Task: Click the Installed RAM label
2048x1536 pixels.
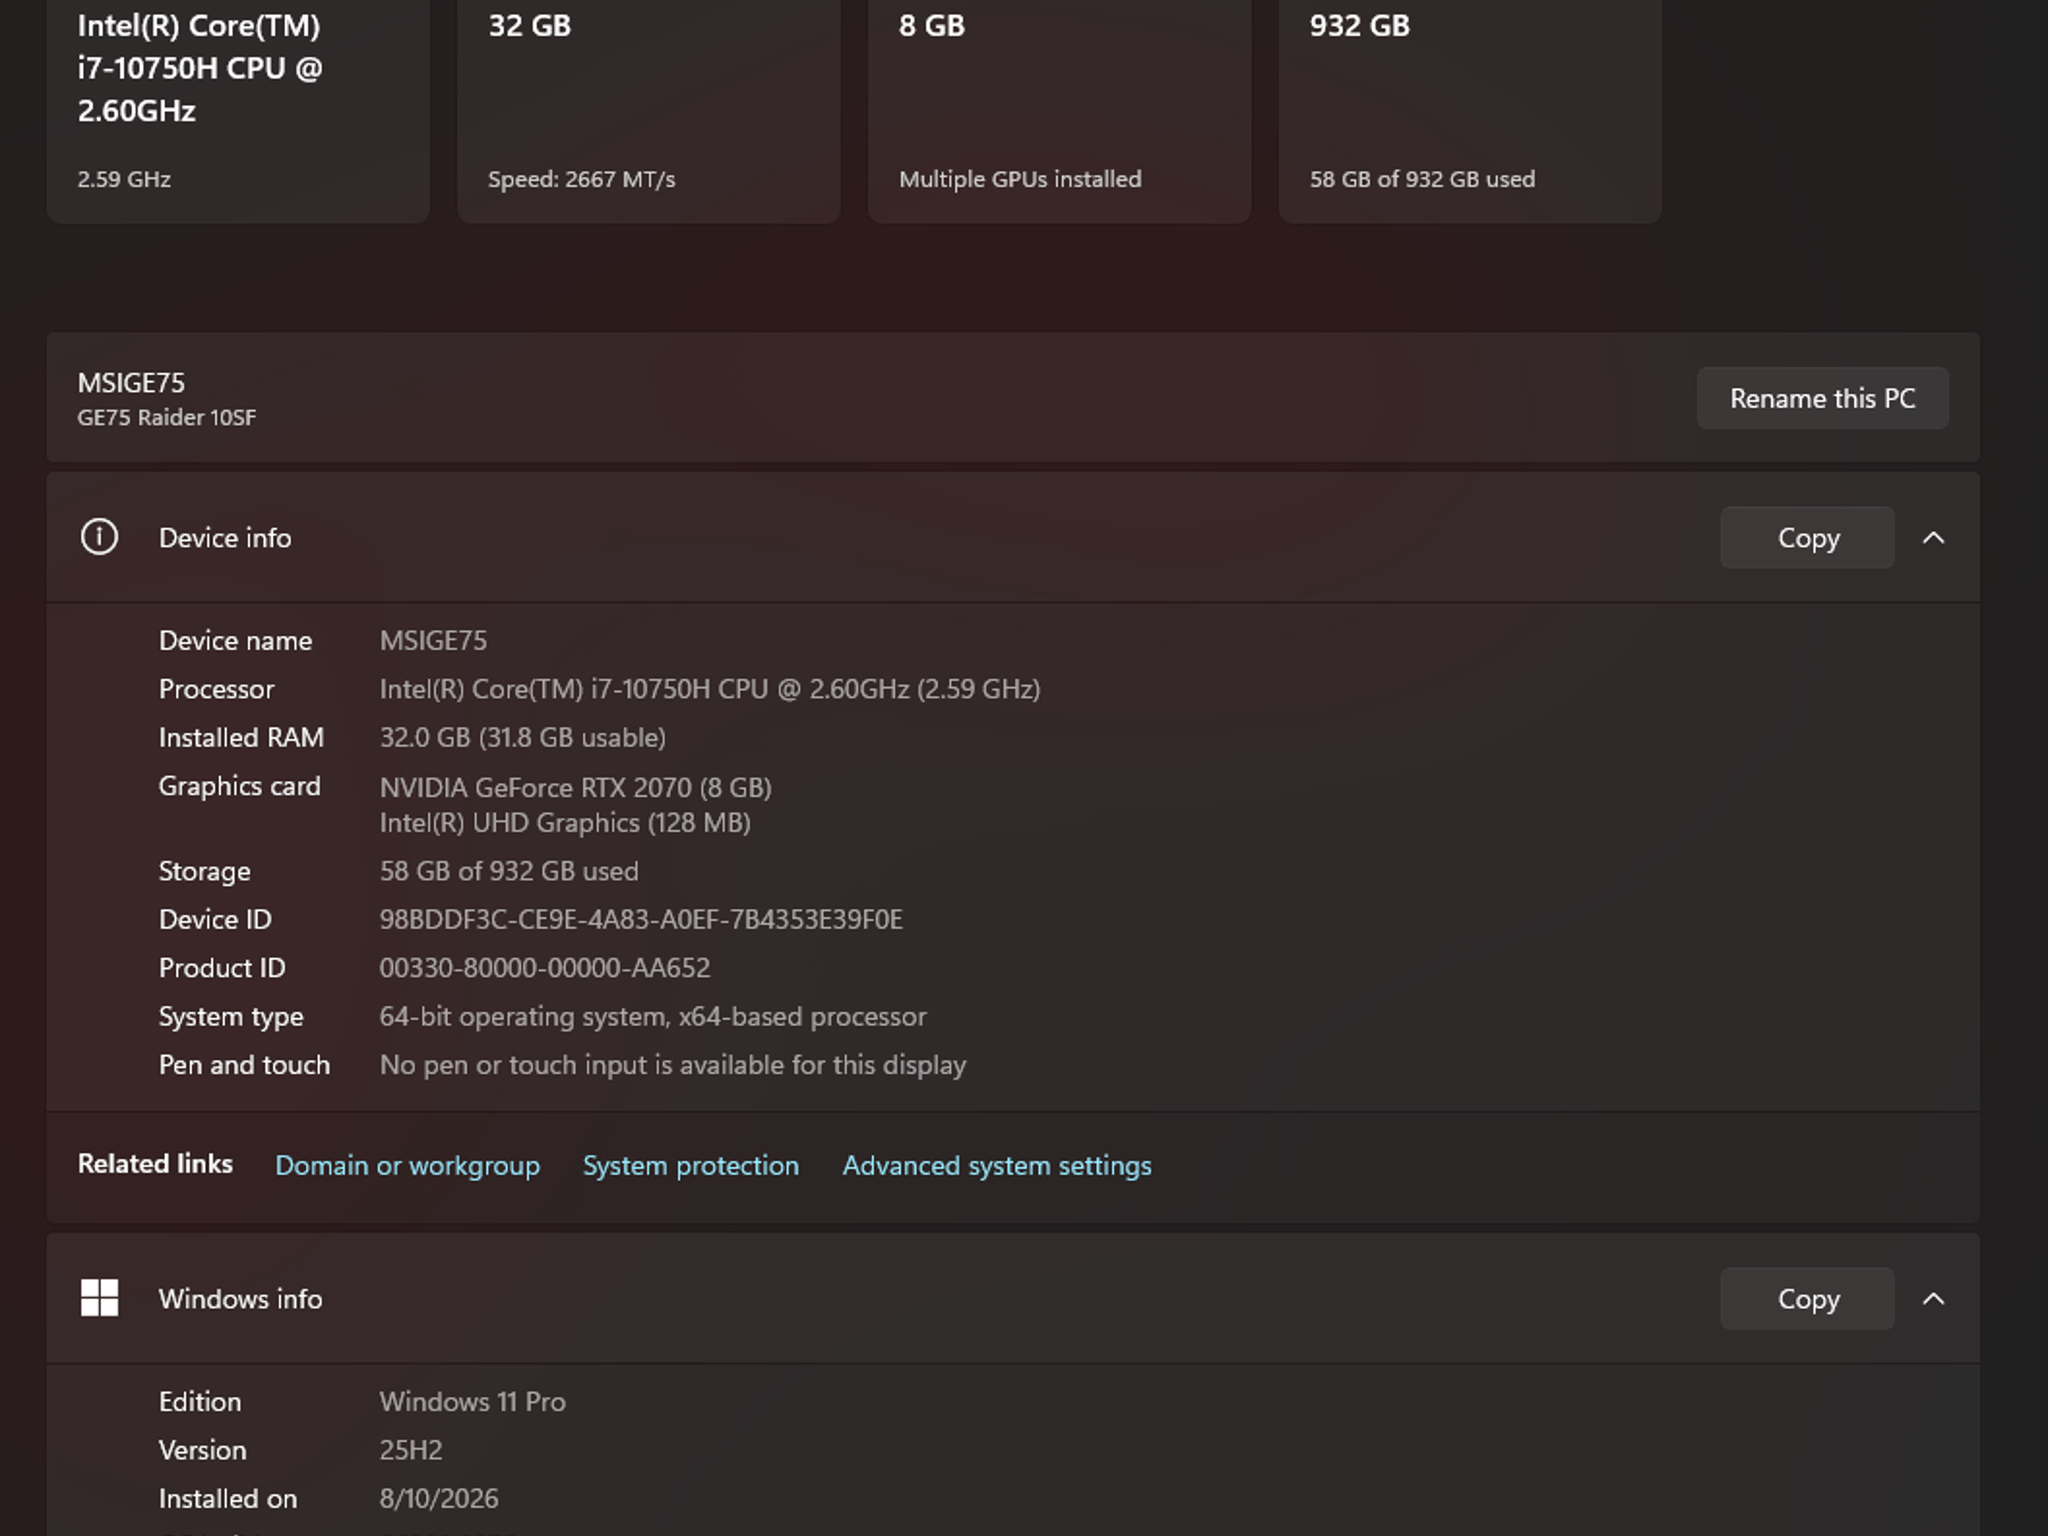Action: click(x=241, y=738)
